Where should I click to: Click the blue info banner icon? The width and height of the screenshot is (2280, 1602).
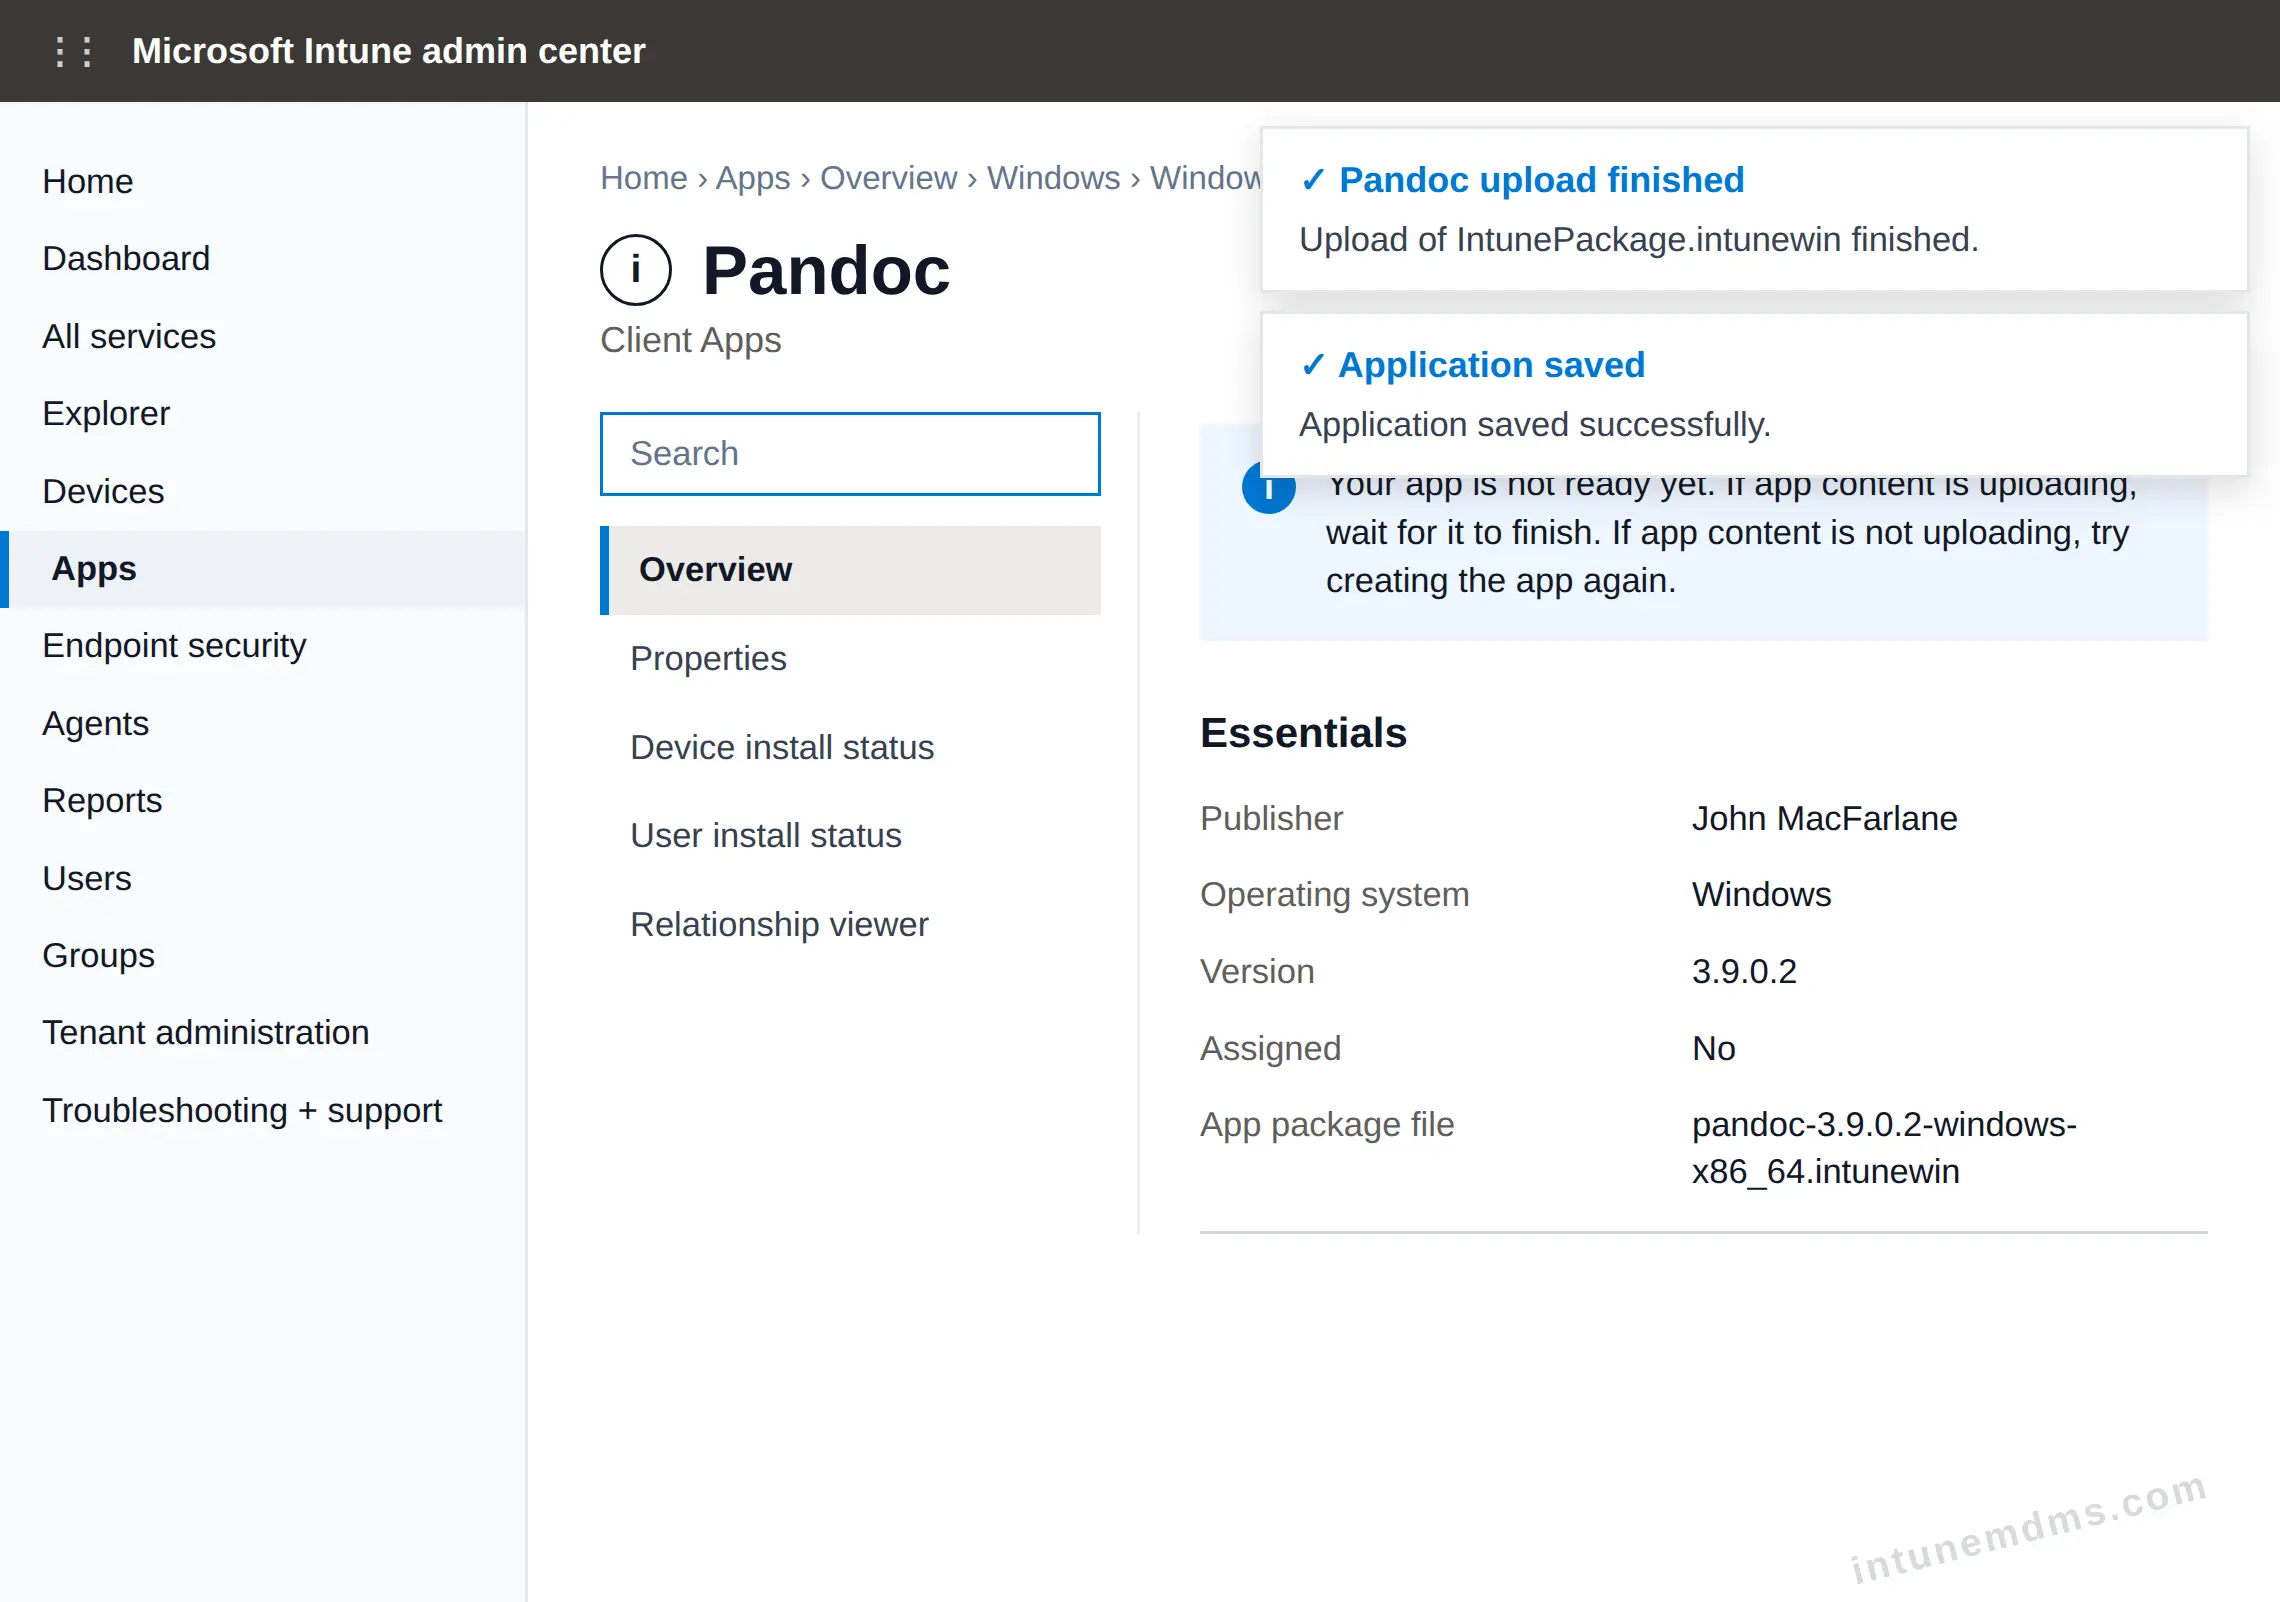tap(1268, 488)
